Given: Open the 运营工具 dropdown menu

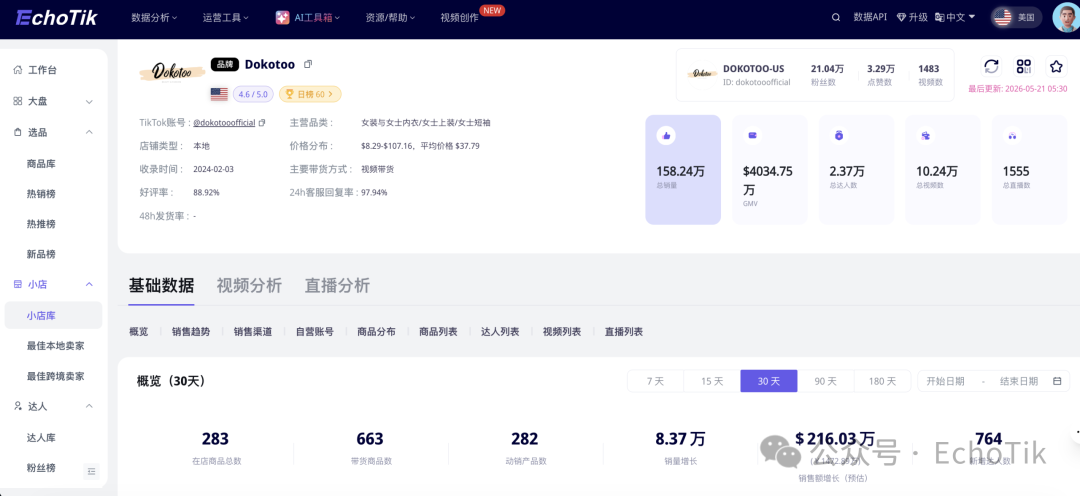Looking at the screenshot, I should point(226,18).
